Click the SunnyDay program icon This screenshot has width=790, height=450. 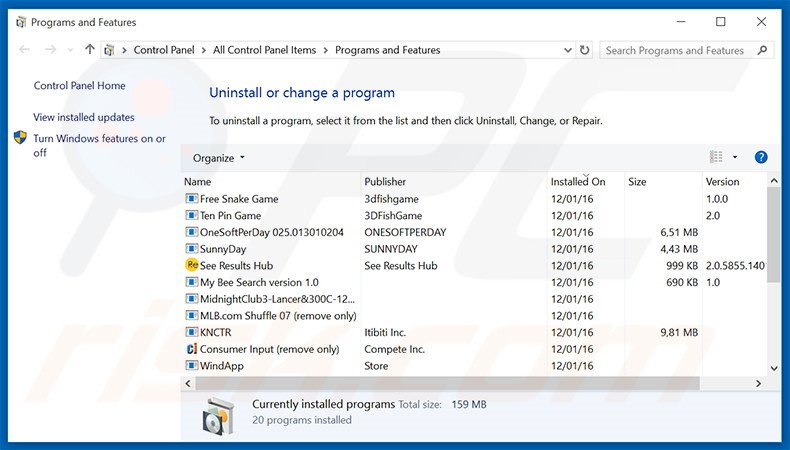point(191,248)
